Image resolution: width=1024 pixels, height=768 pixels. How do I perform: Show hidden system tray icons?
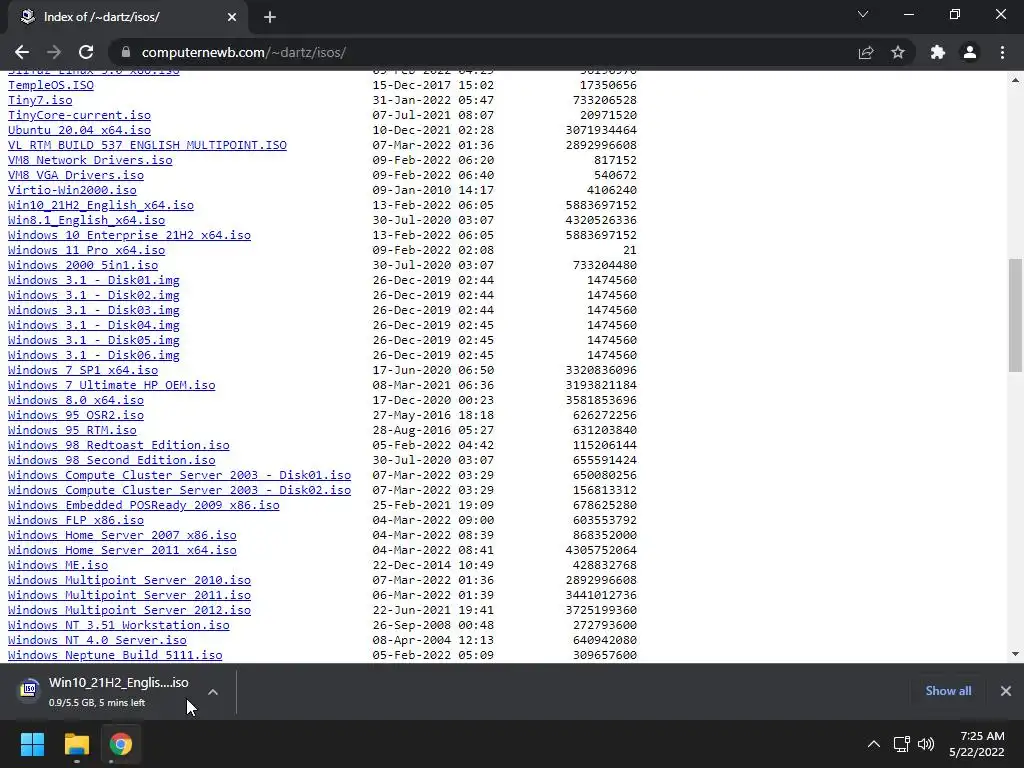tap(873, 744)
